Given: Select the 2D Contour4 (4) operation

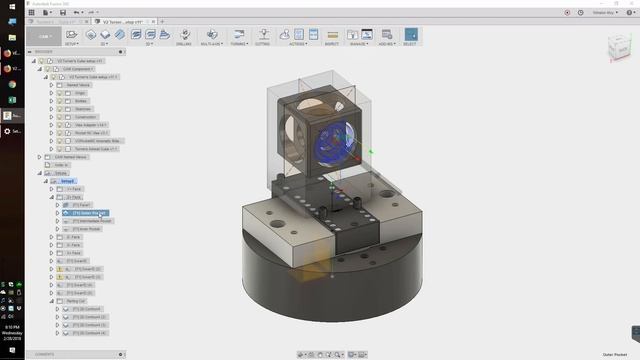Looking at the screenshot, I should click(86, 333).
